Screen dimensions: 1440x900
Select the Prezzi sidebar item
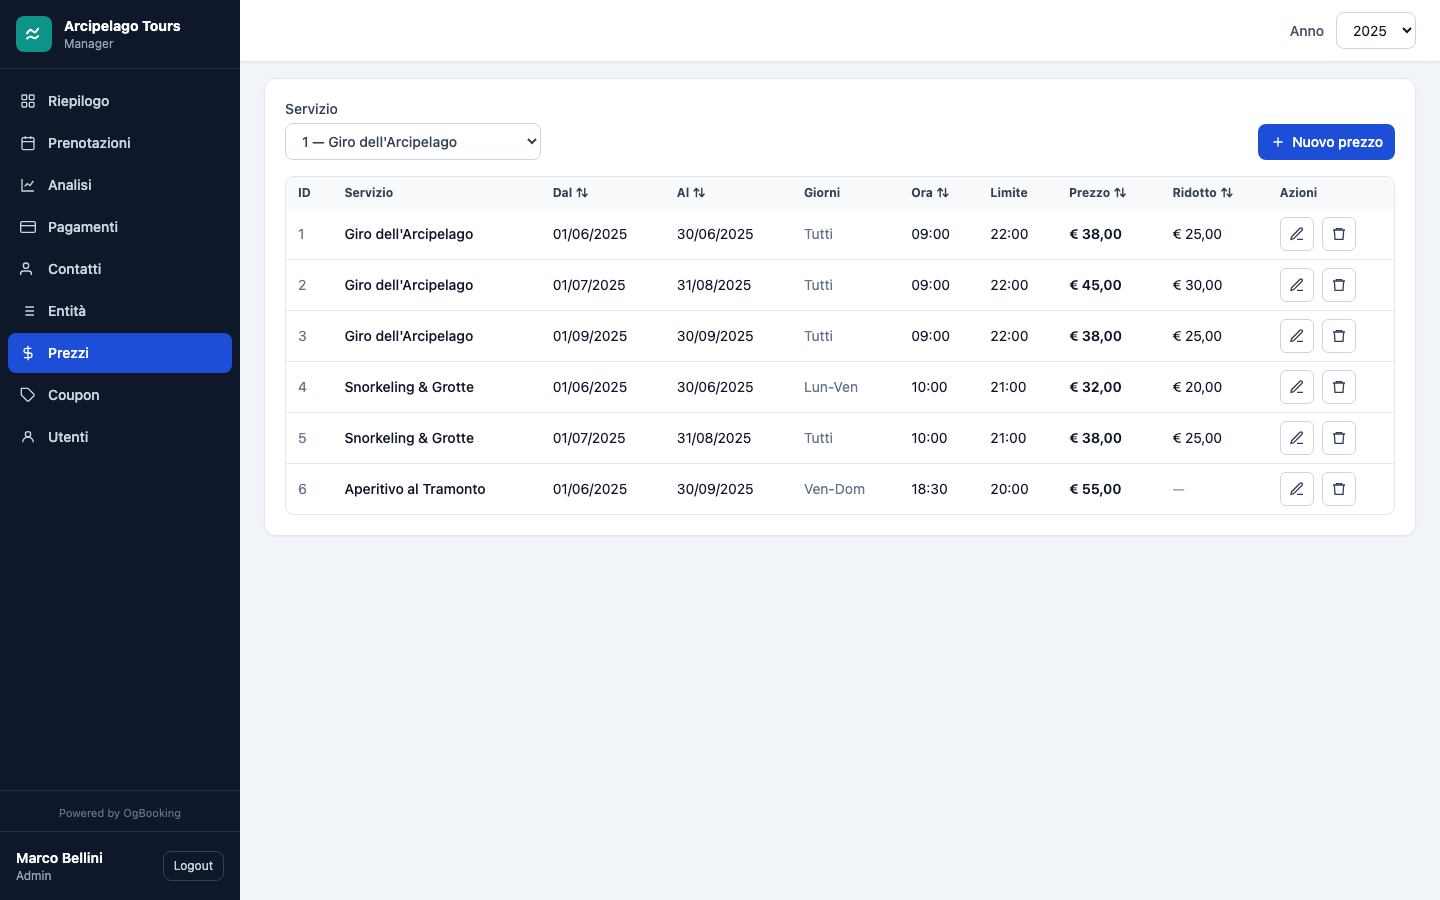(120, 353)
